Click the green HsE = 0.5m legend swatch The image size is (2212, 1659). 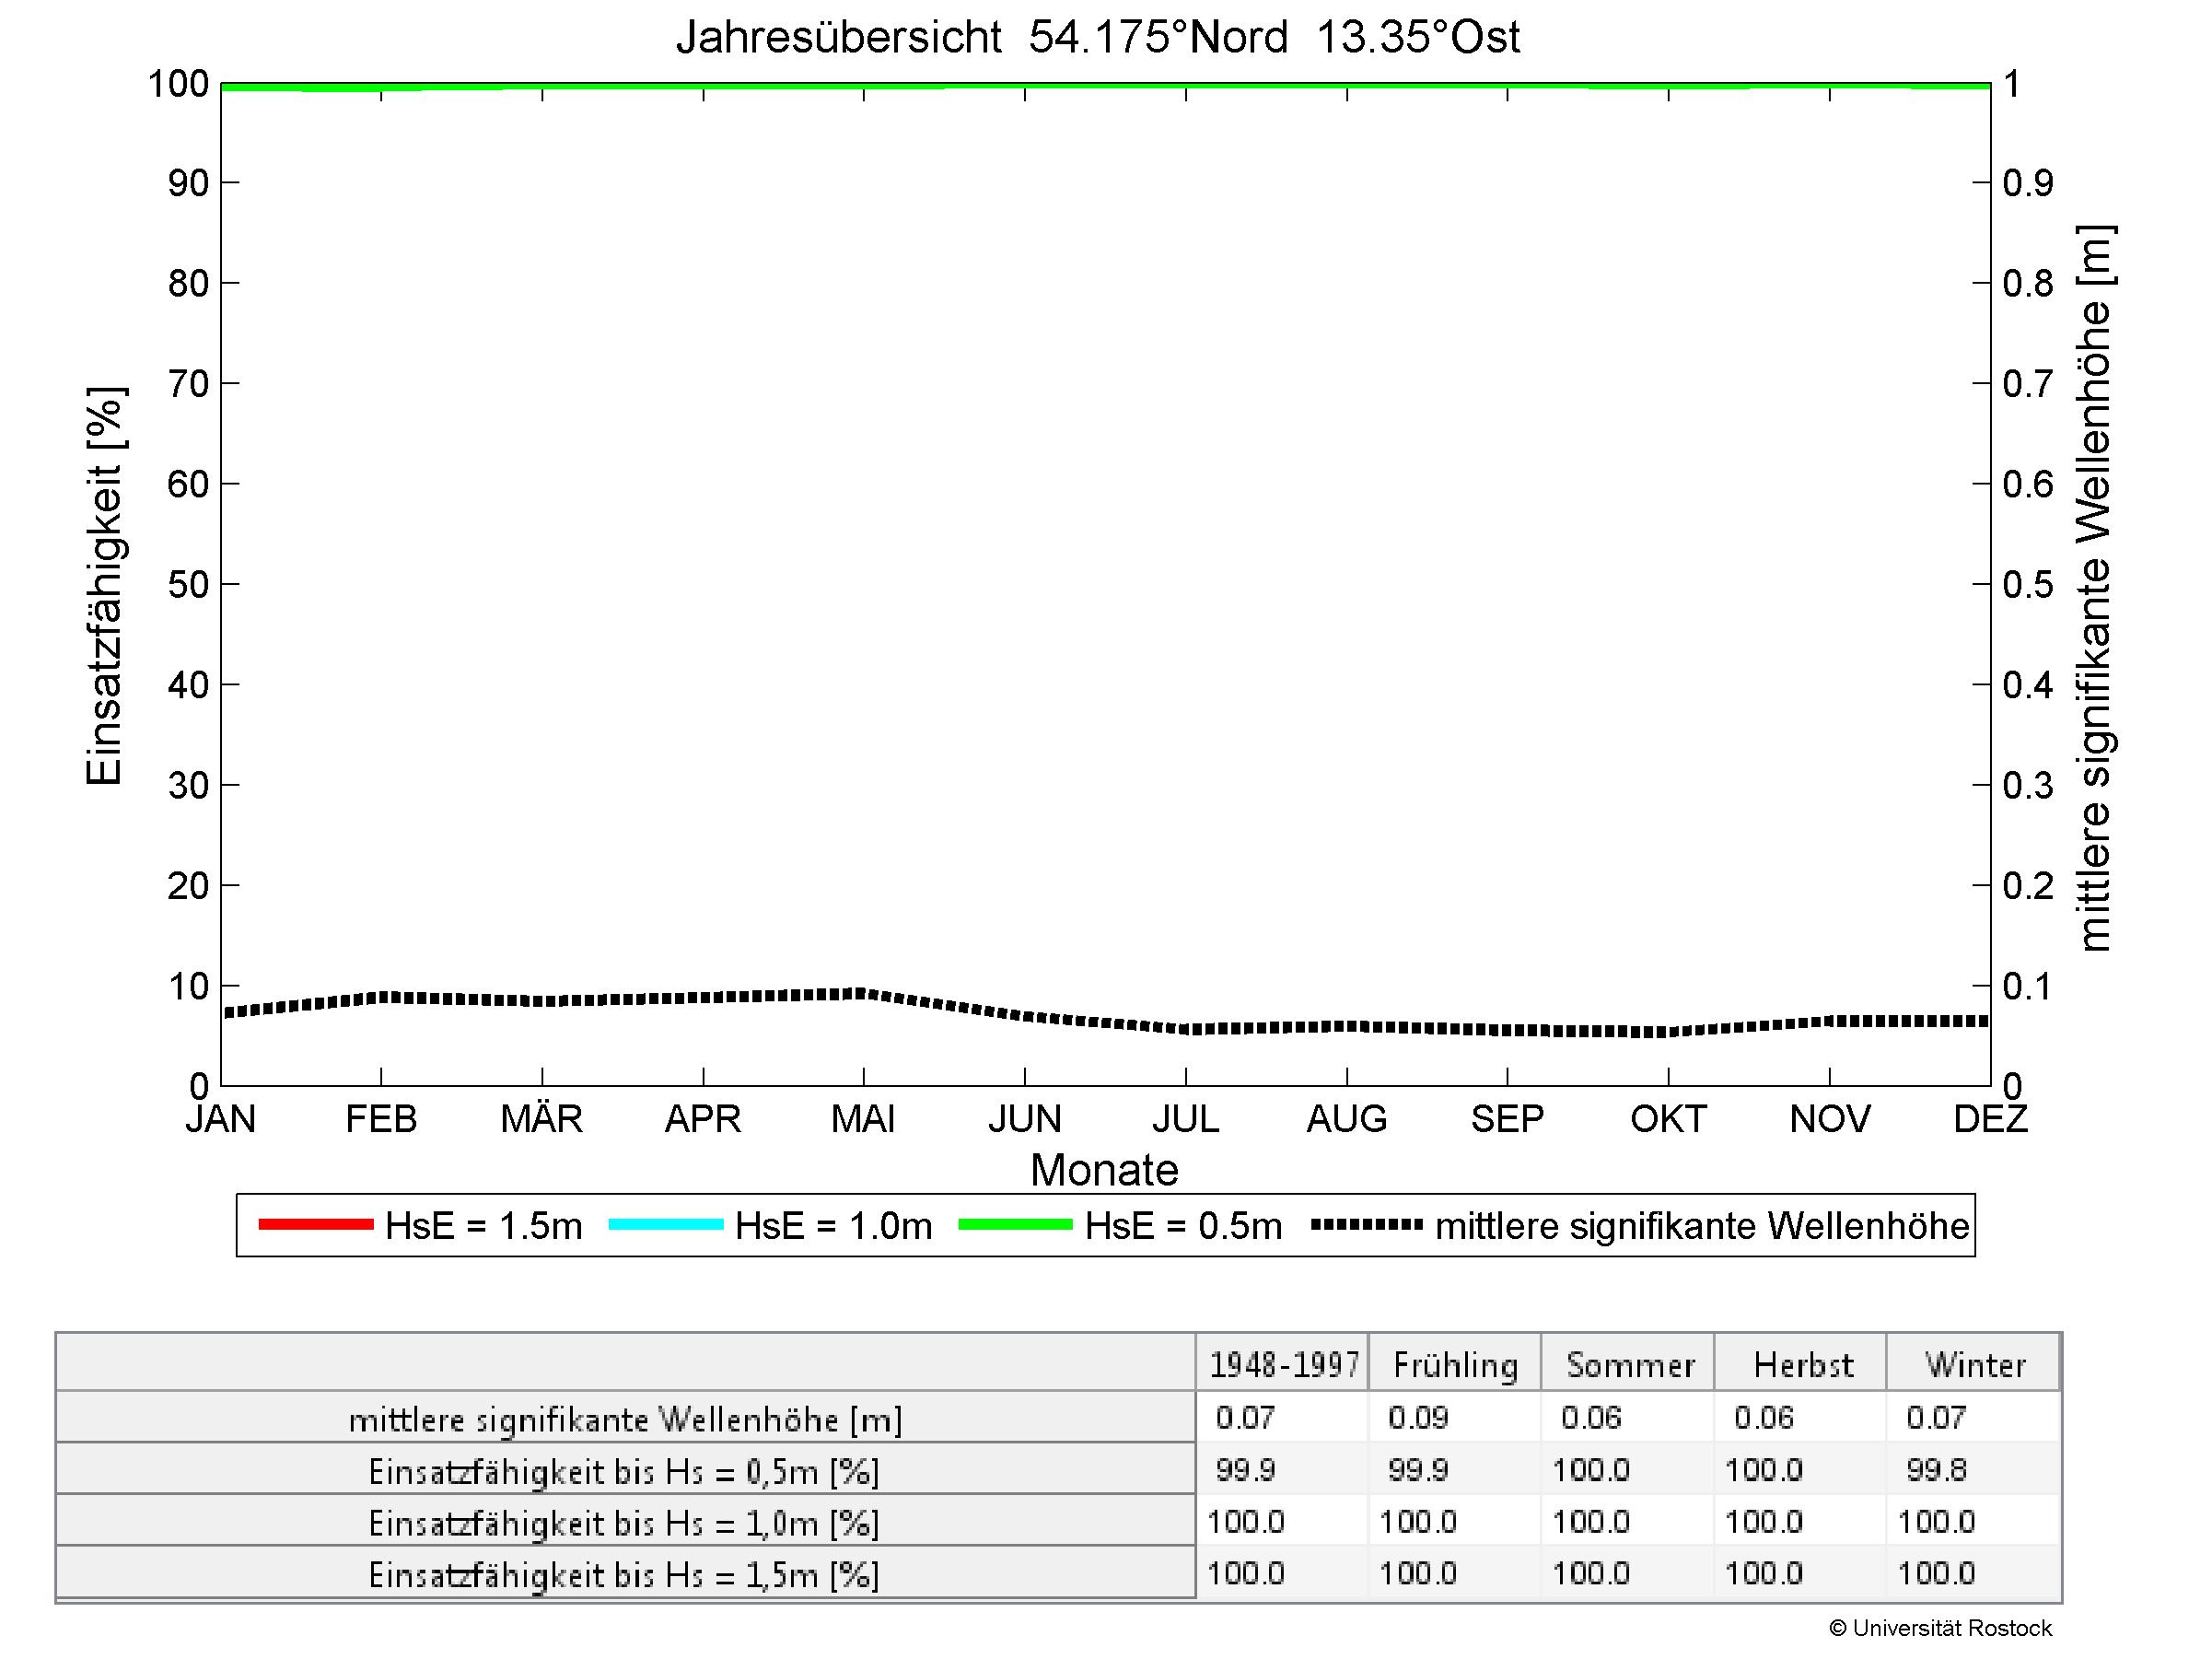point(1015,1225)
